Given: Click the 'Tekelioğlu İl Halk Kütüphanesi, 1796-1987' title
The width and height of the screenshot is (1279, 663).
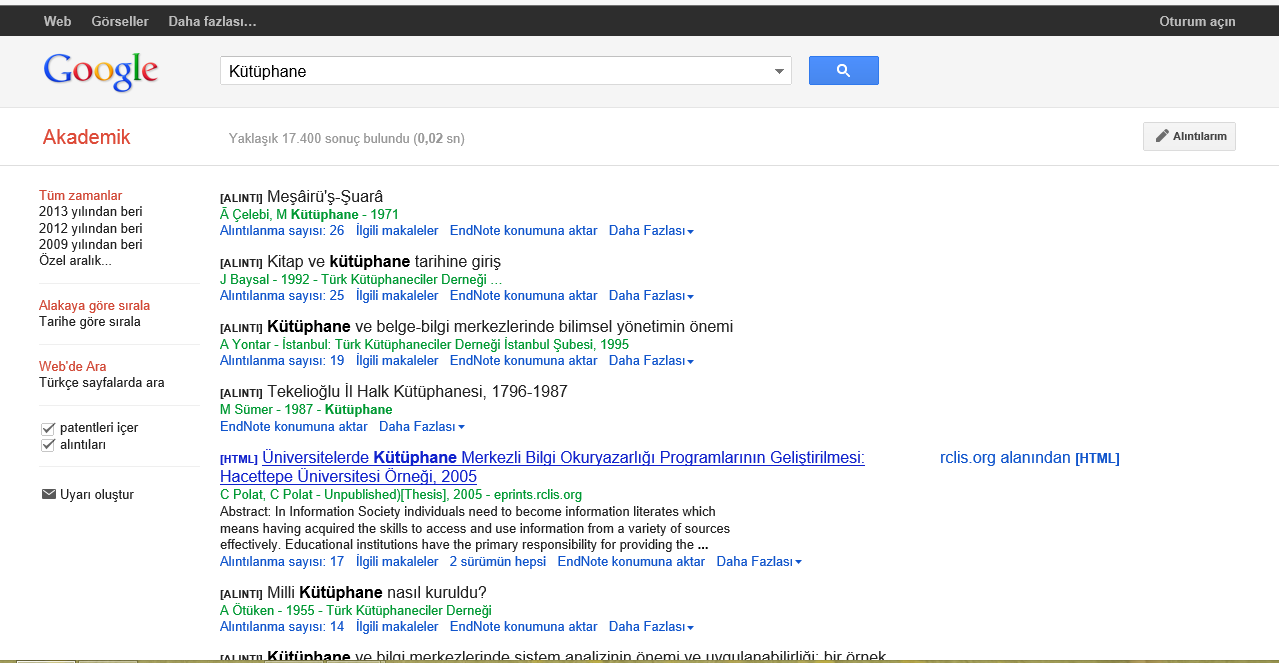Looking at the screenshot, I should (x=417, y=392).
